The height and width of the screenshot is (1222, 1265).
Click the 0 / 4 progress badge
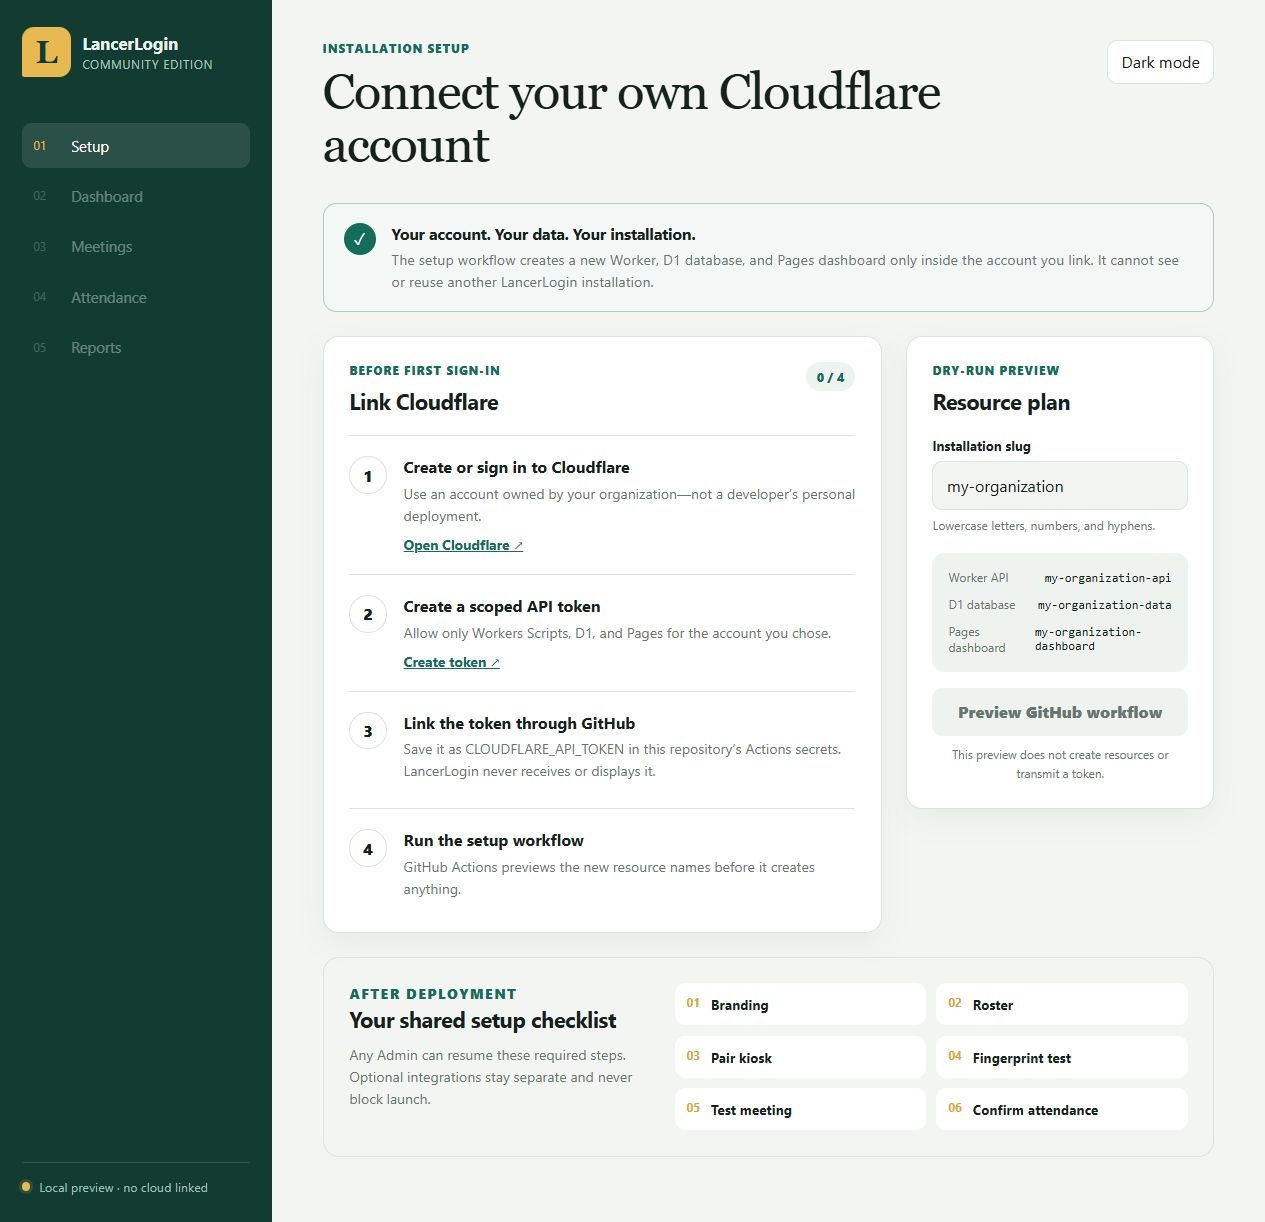pos(830,377)
